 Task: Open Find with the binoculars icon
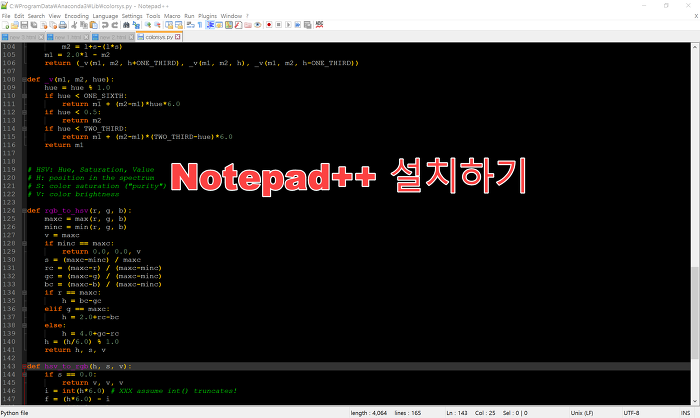pos(126,25)
